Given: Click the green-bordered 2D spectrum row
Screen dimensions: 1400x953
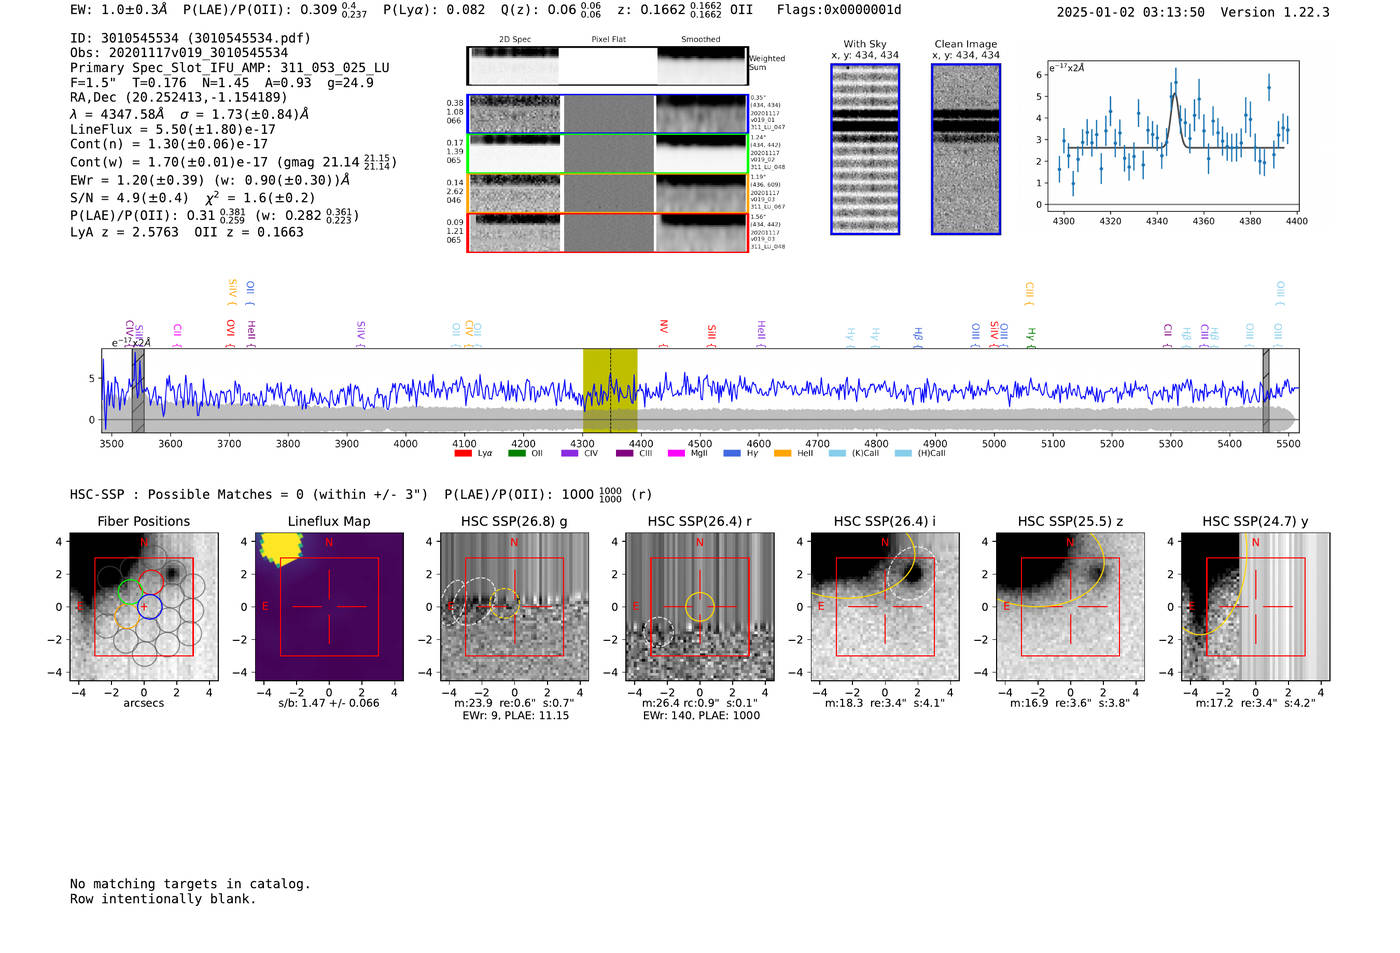Looking at the screenshot, I should [608, 154].
